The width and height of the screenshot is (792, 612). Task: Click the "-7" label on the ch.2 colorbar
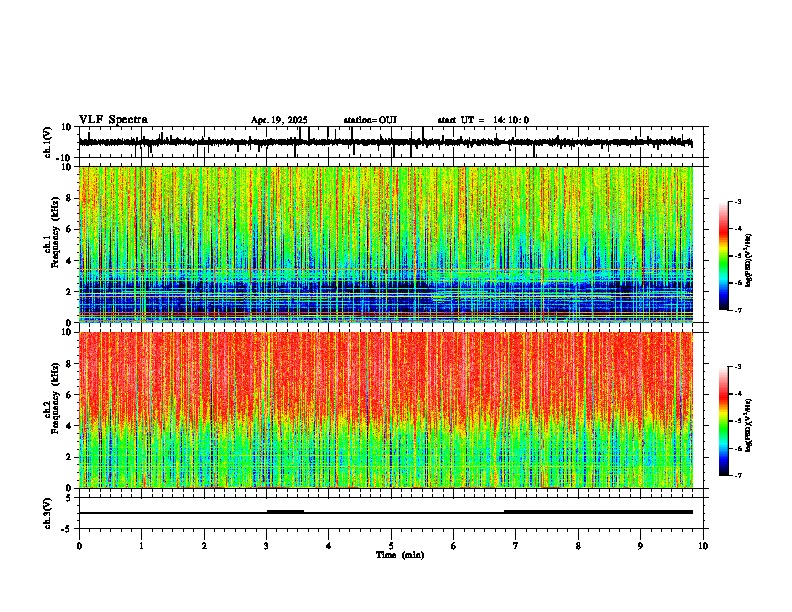pos(738,475)
